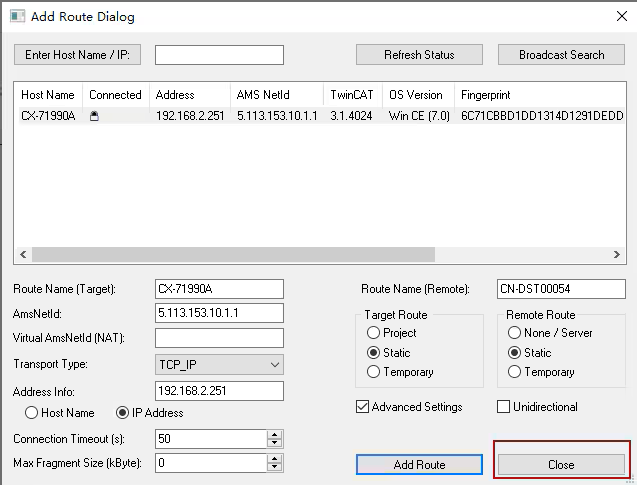This screenshot has height=485, width=637.
Task: Enable the Unidirectional checkbox
Action: tap(504, 407)
